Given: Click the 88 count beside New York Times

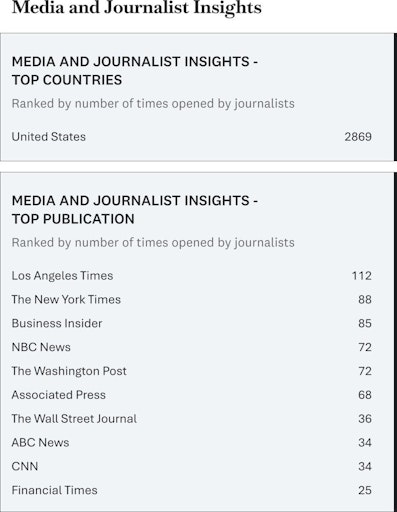Looking at the screenshot, I should [x=365, y=299].
